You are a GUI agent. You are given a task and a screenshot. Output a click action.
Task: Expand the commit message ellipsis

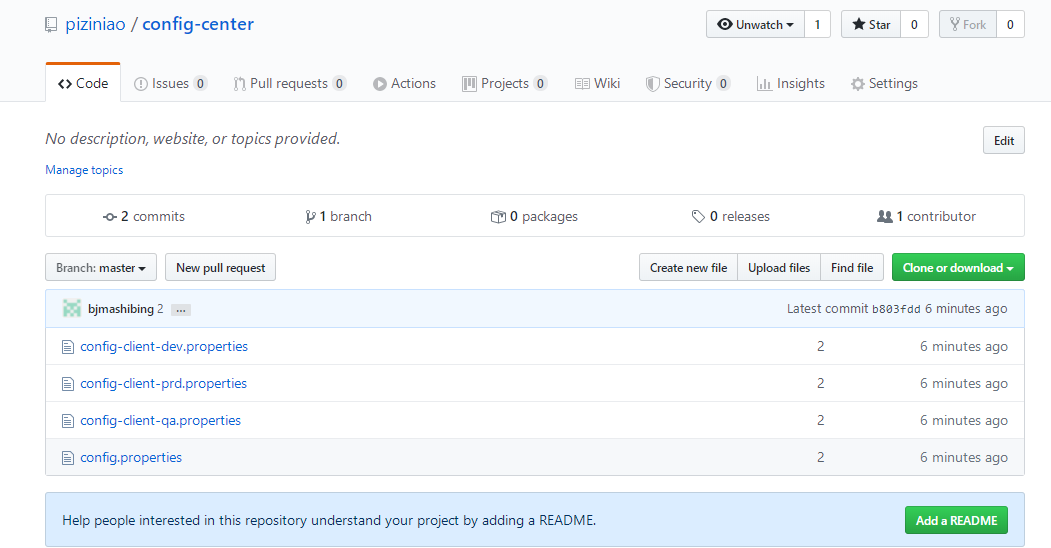180,310
